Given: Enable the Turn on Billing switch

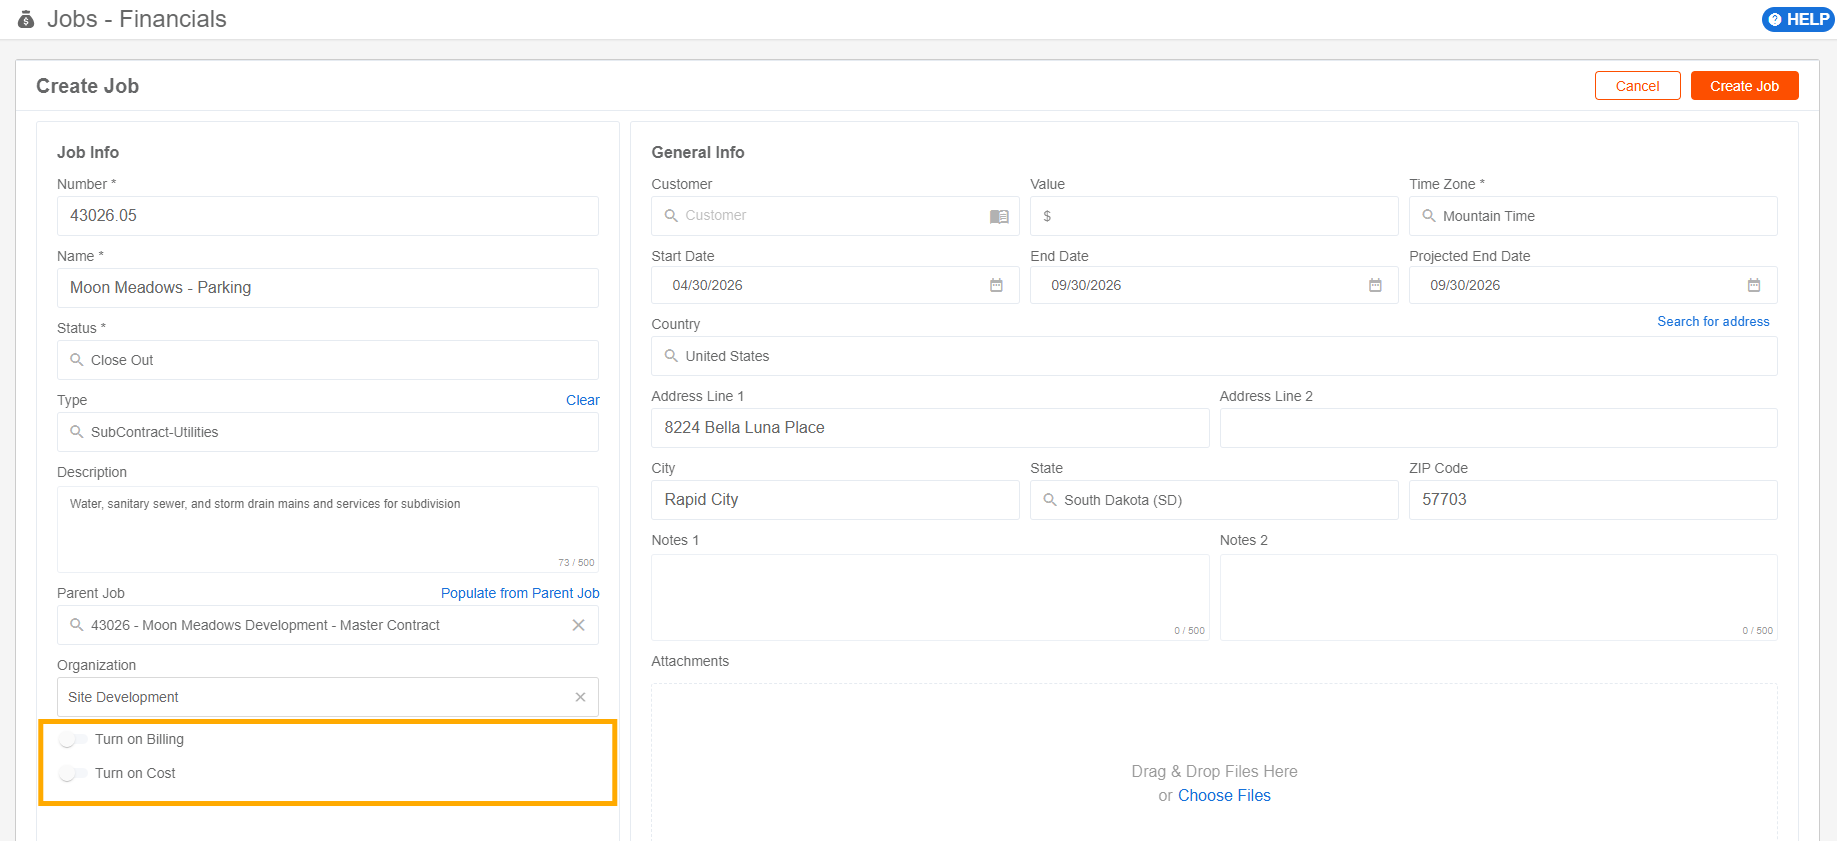Looking at the screenshot, I should point(73,740).
